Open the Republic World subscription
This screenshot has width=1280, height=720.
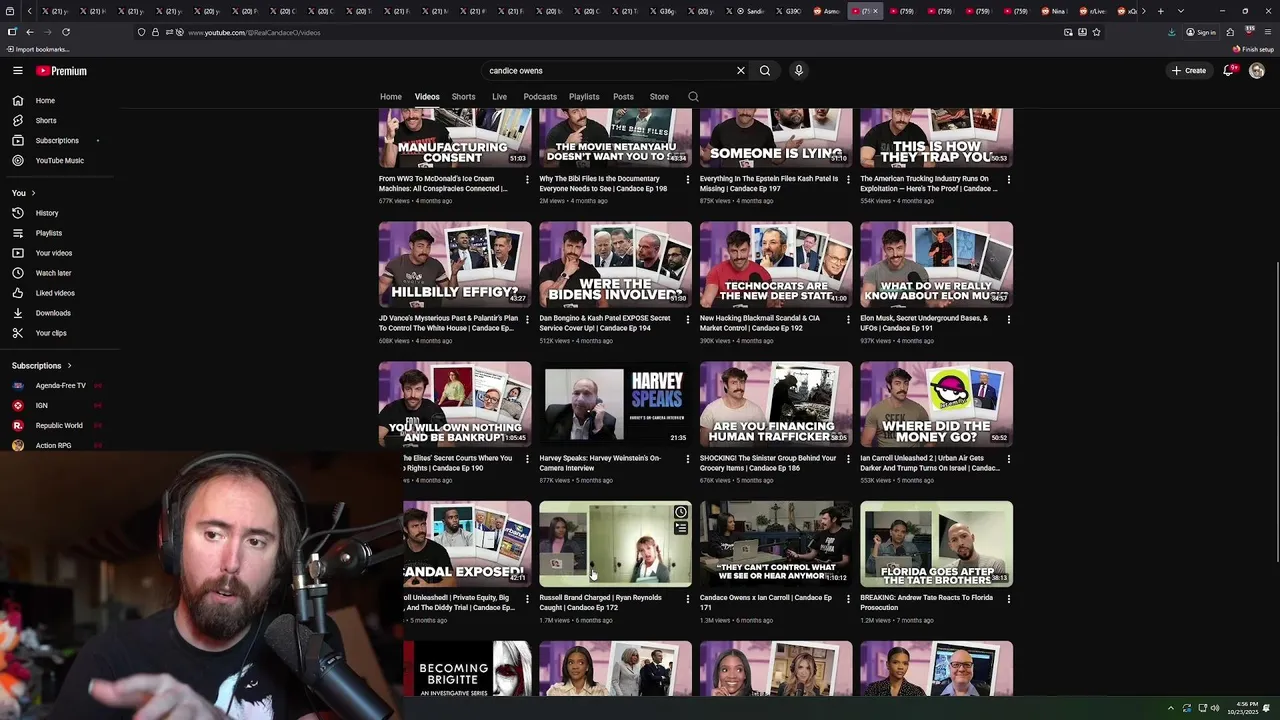point(60,426)
